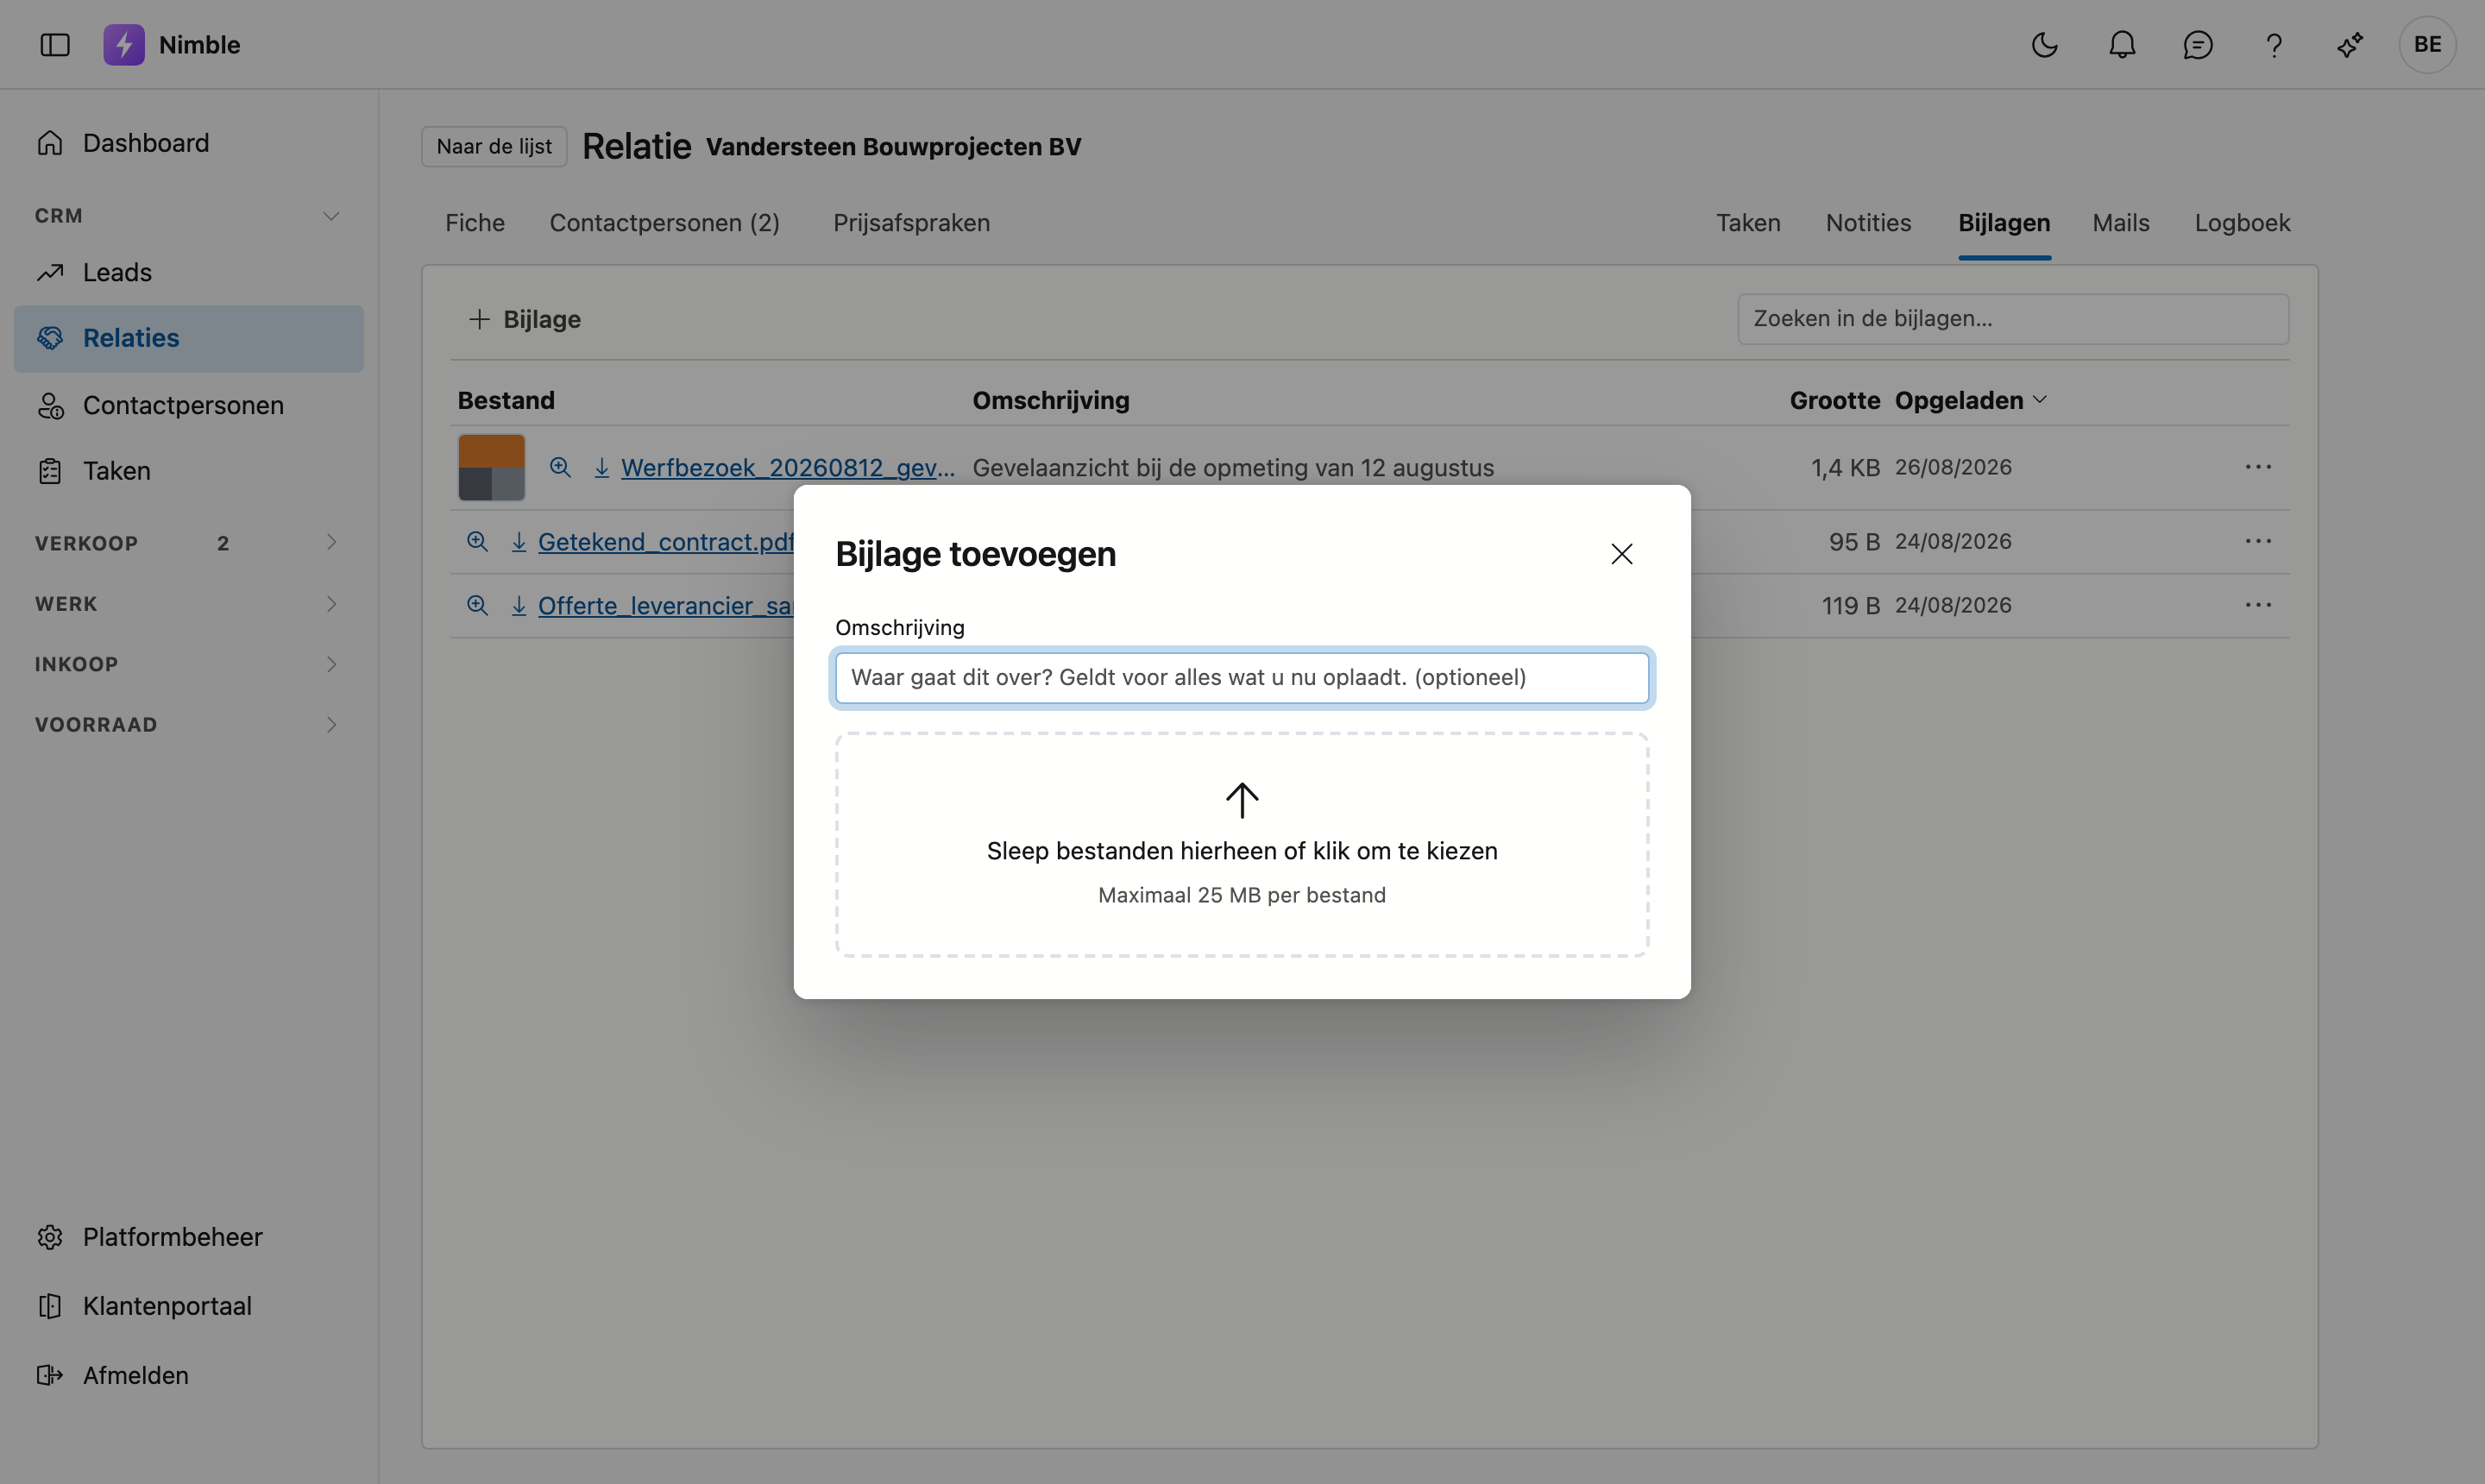Click Afmelden to log out
This screenshot has height=1484, width=2485.
point(189,1375)
